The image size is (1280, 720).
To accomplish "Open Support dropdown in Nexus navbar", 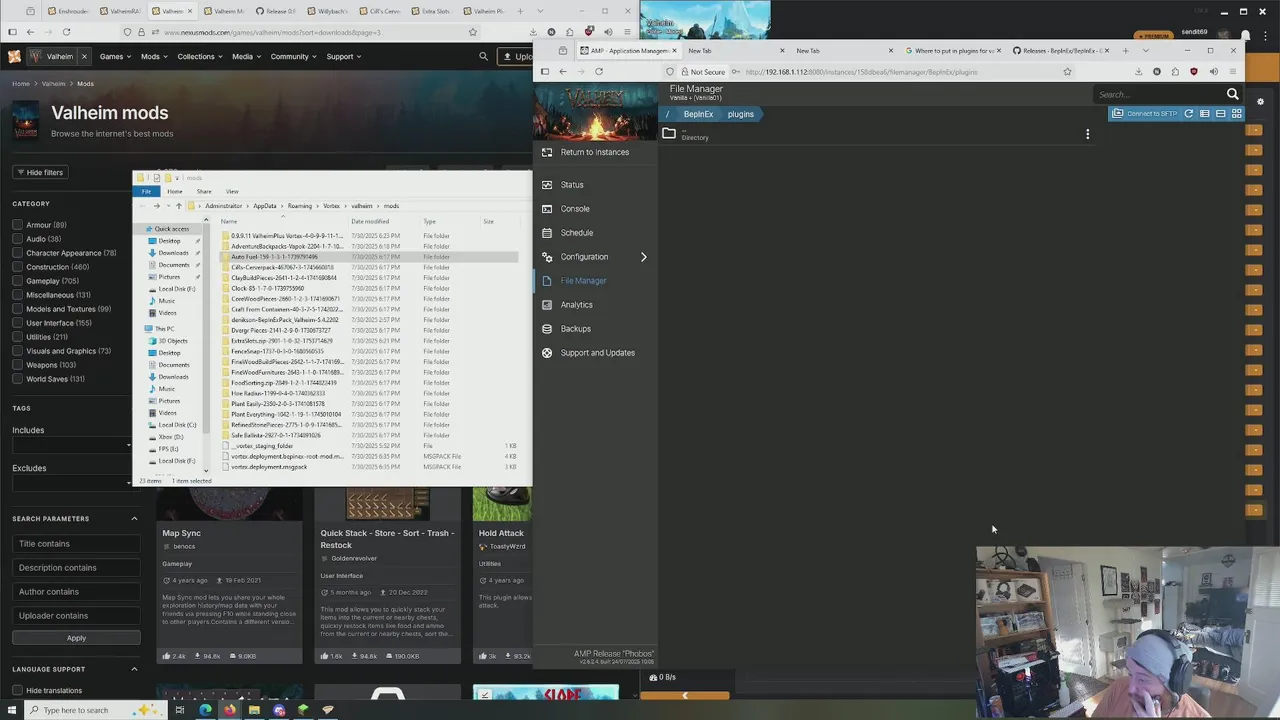I will (344, 57).
